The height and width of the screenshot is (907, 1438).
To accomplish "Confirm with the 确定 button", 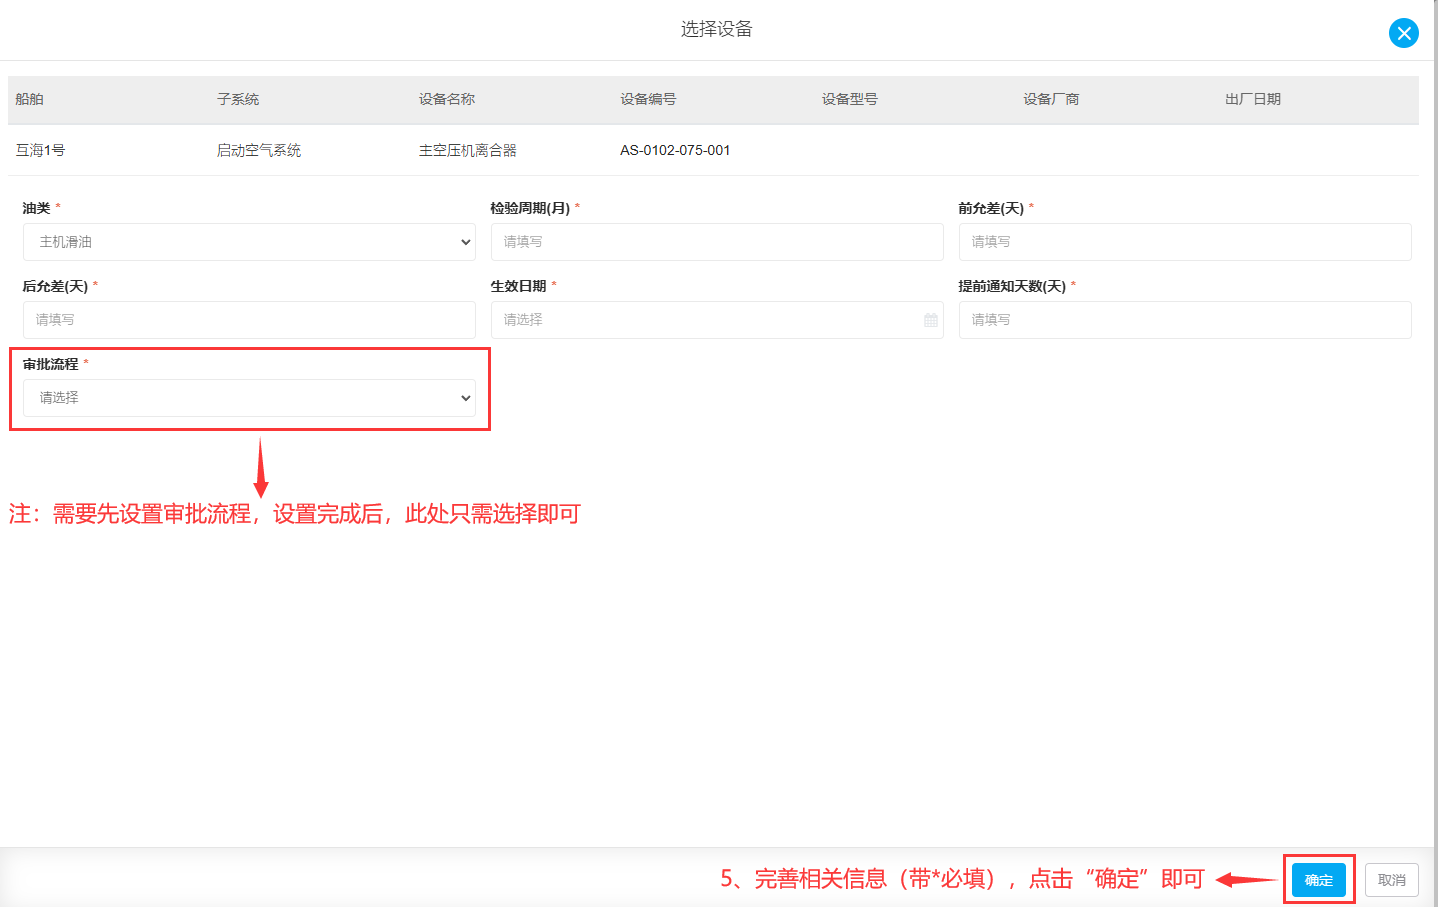I will [x=1319, y=880].
